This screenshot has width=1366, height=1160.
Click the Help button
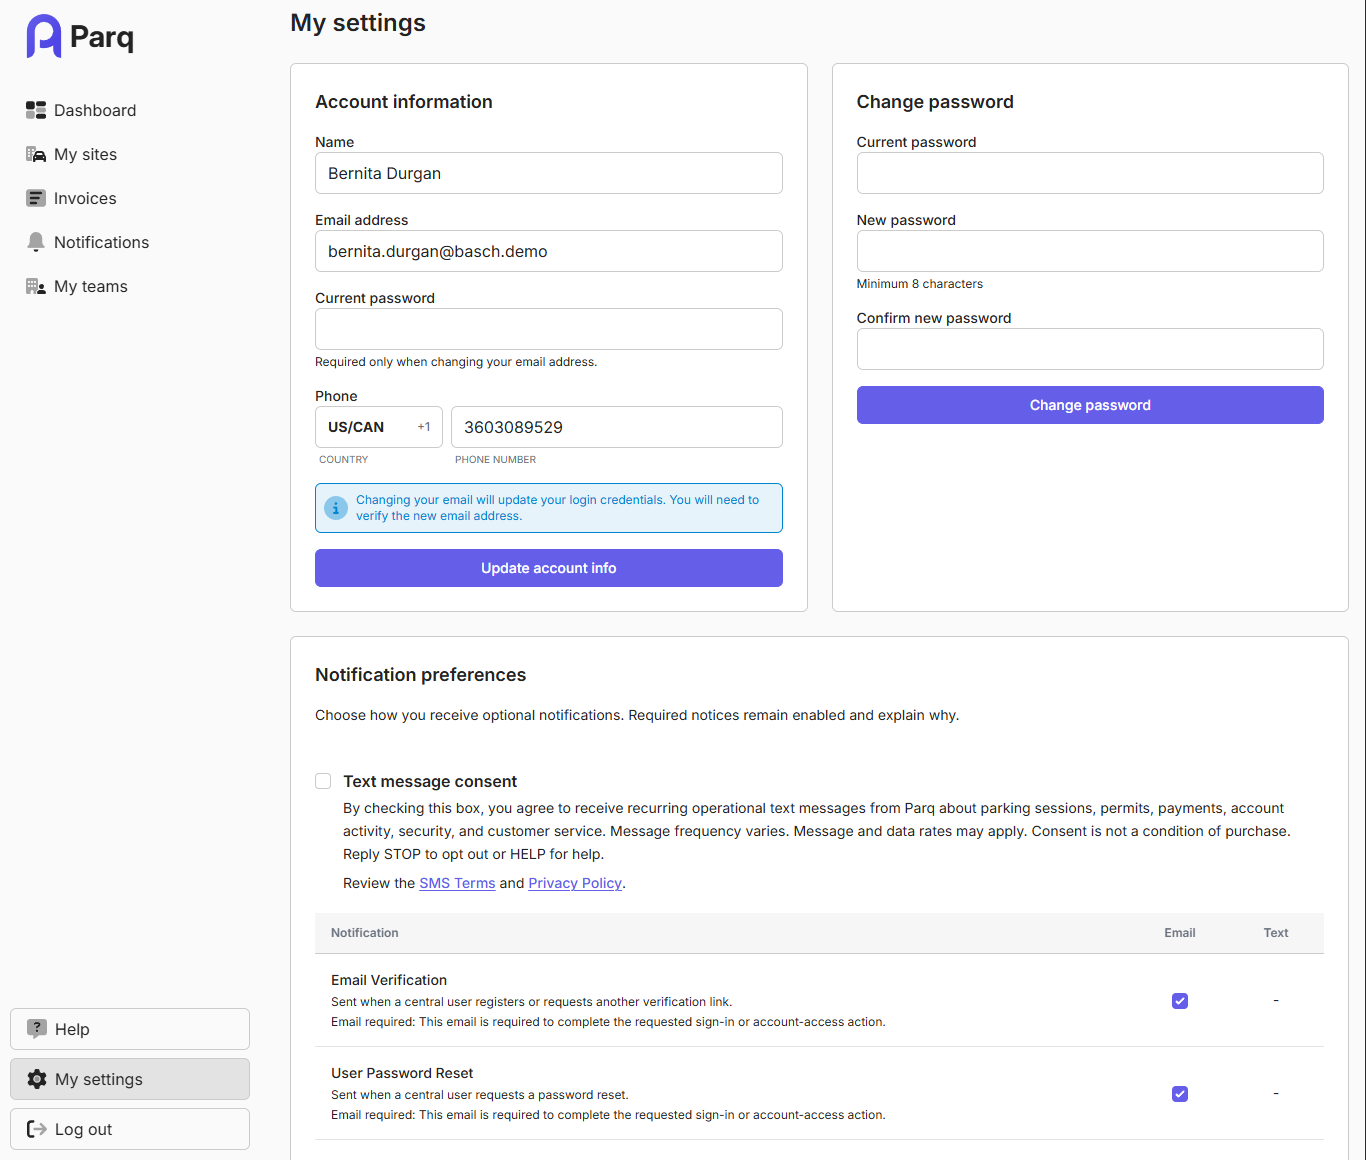(x=130, y=1029)
